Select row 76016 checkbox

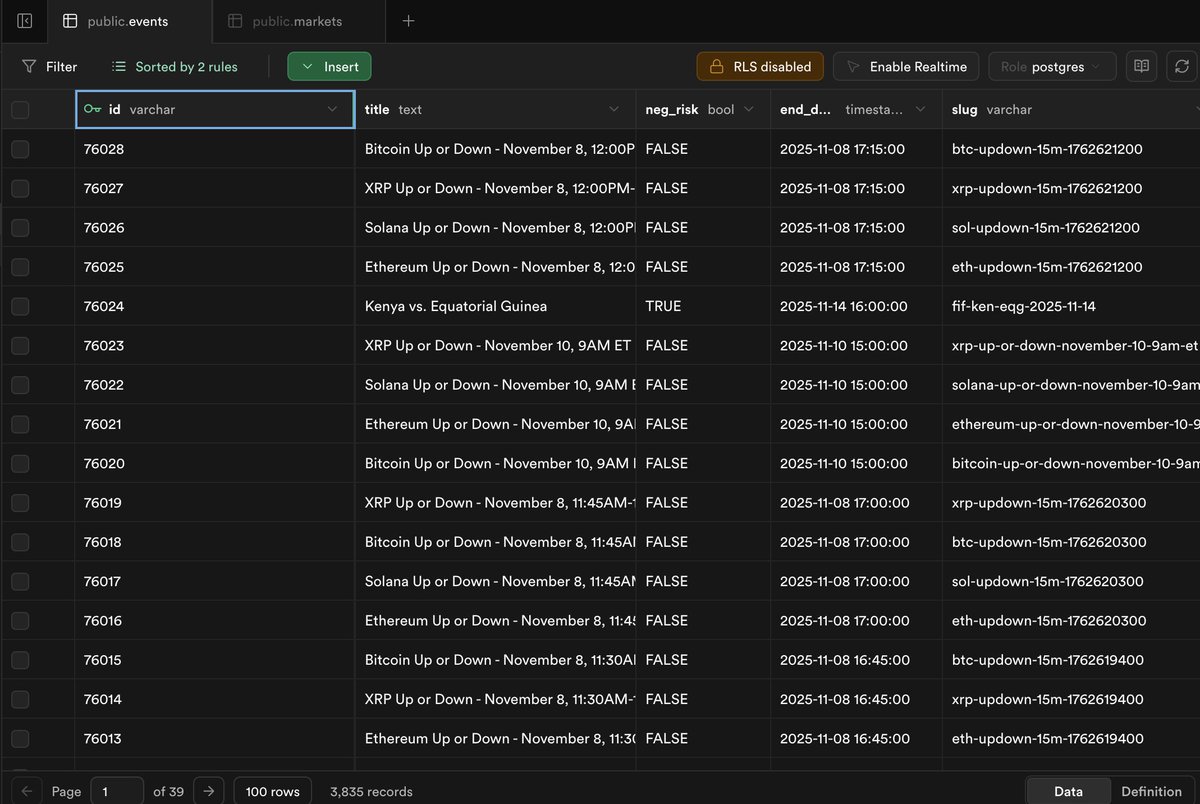20,620
